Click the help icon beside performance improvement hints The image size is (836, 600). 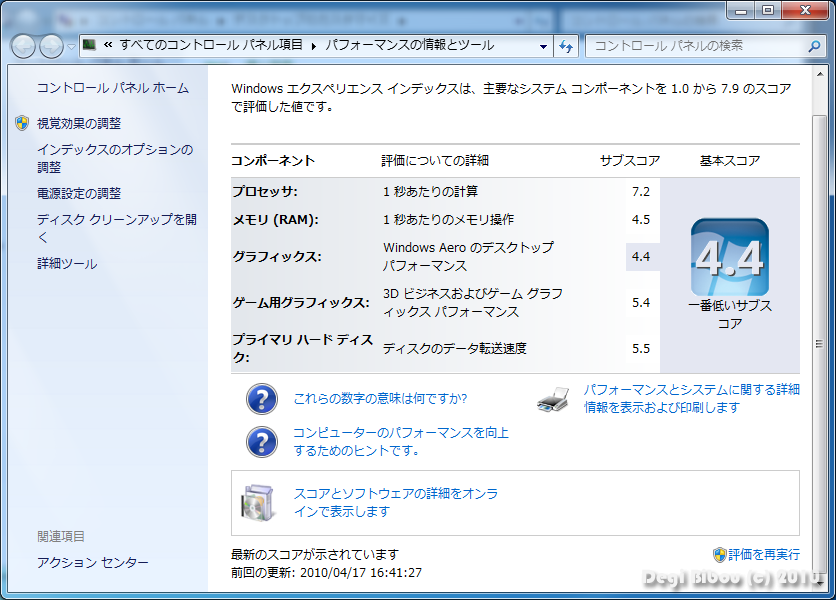click(x=262, y=442)
